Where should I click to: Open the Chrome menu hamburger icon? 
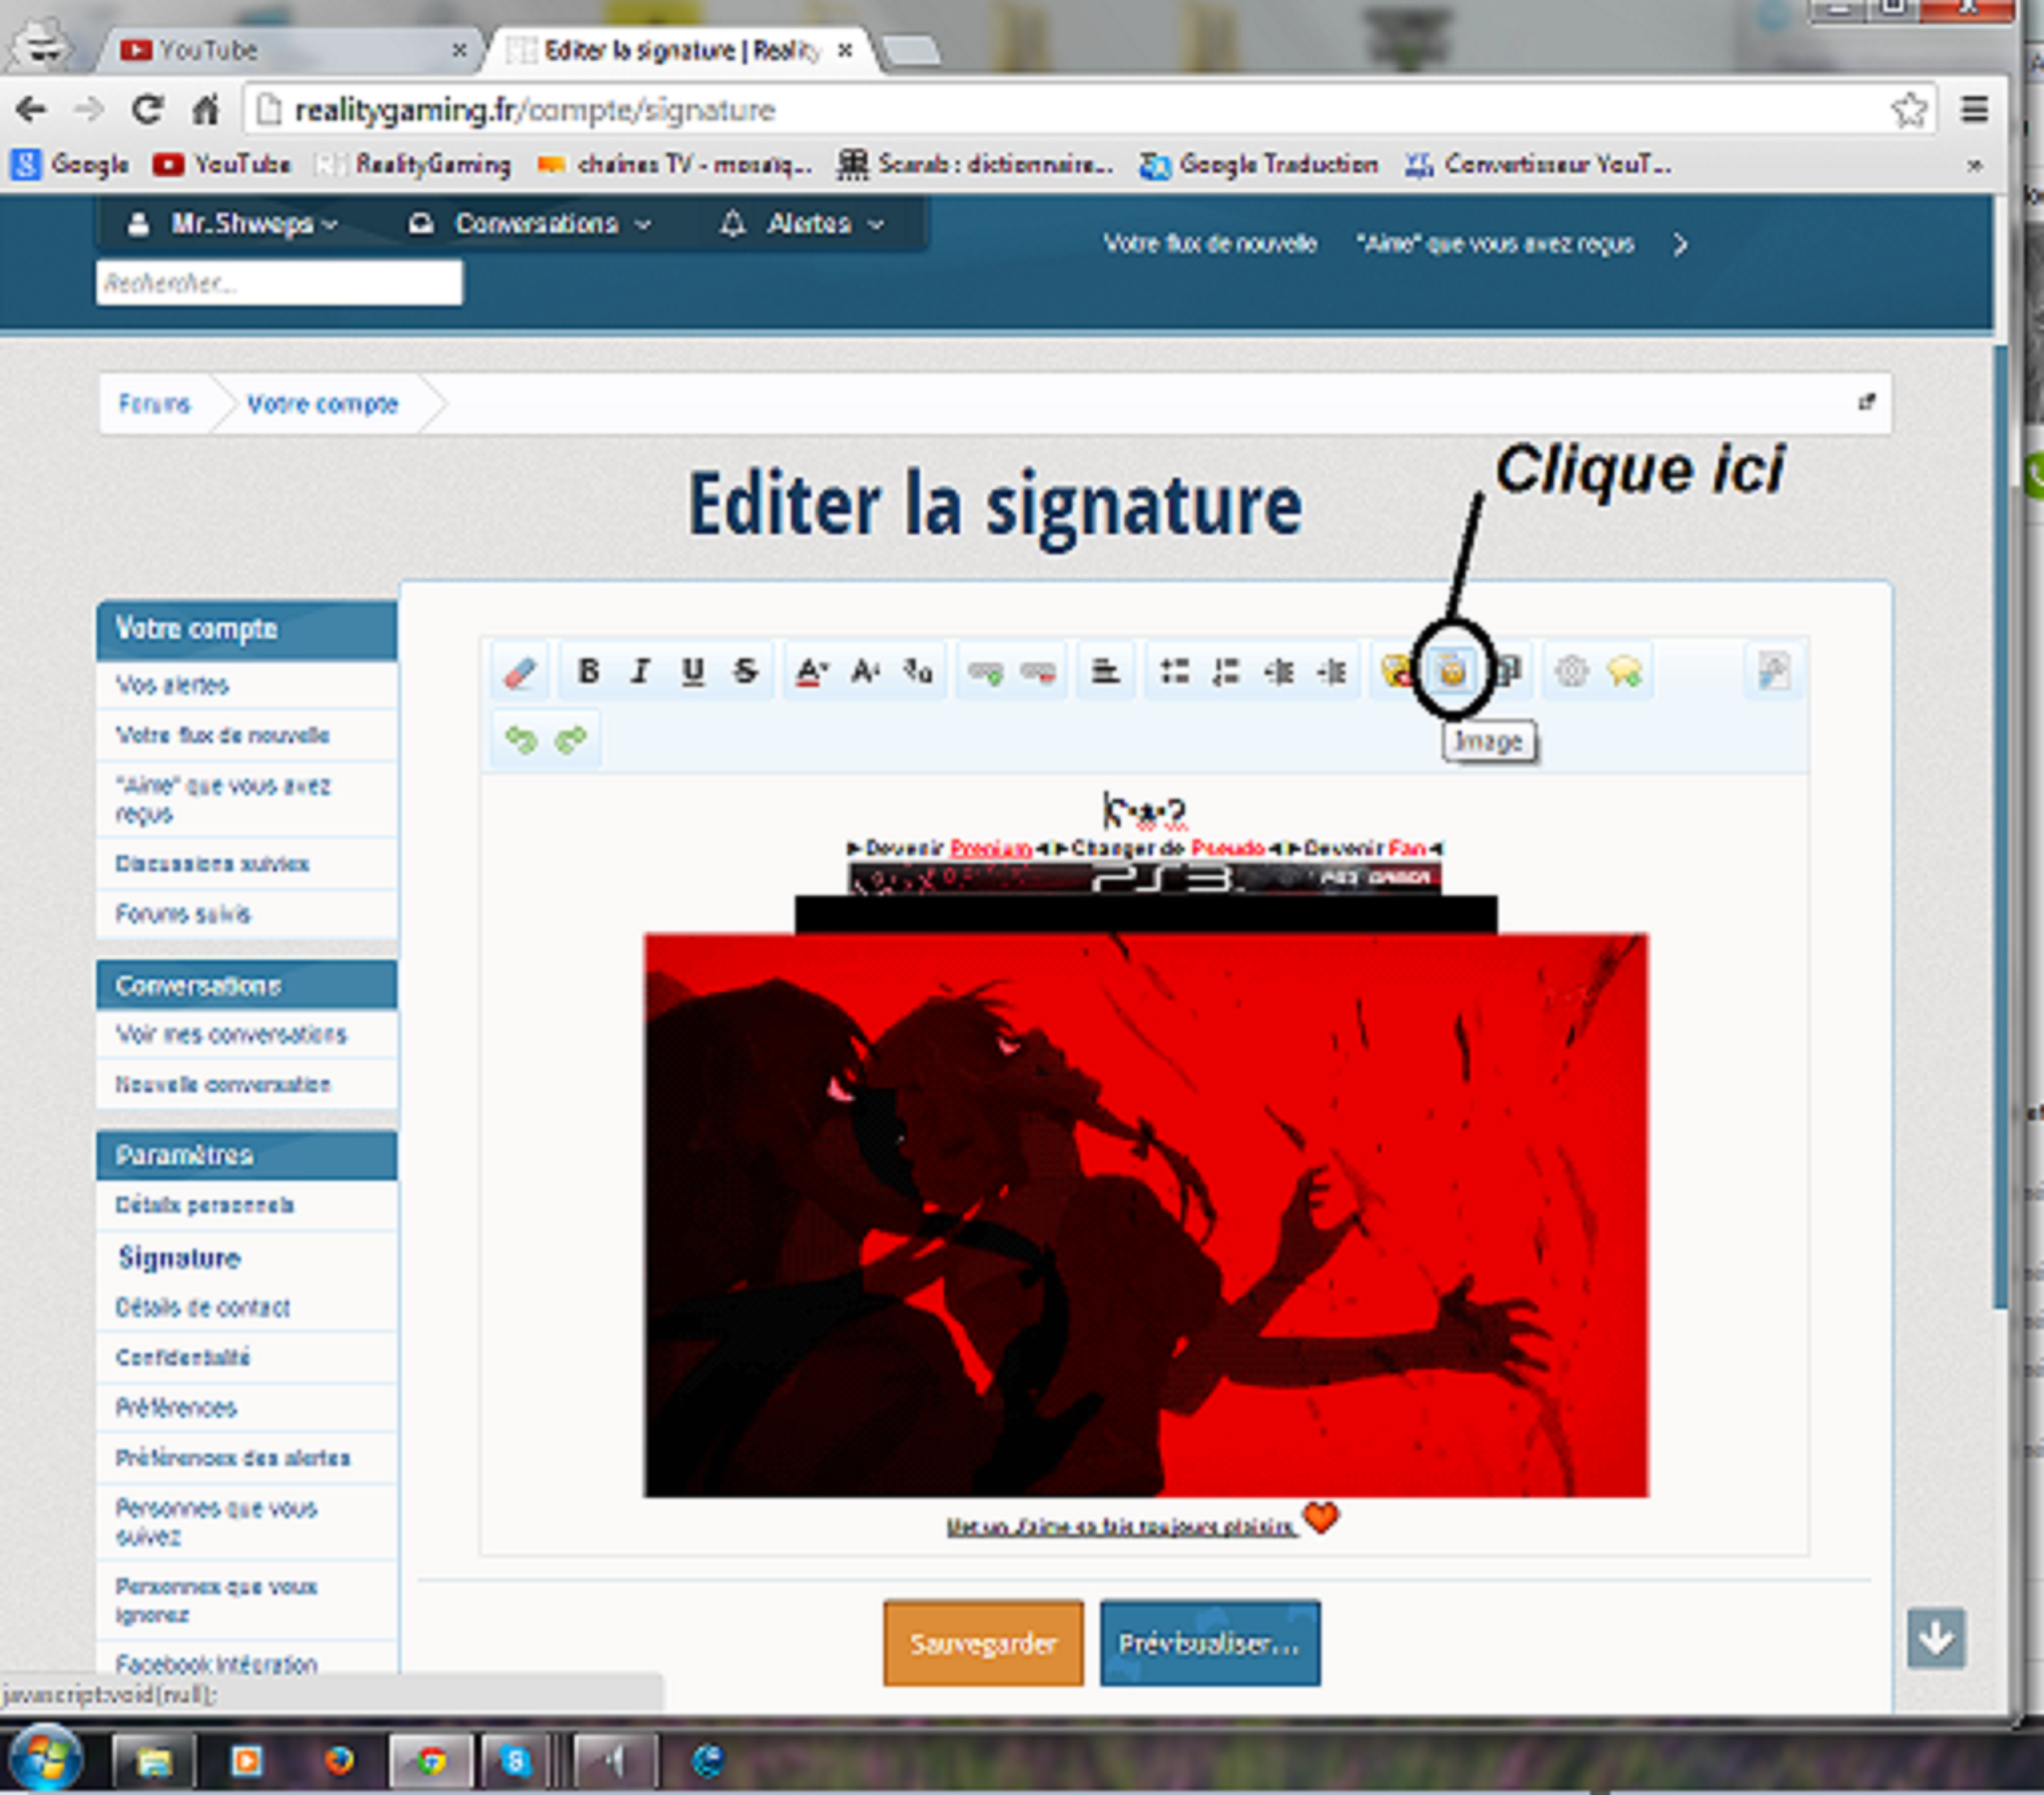1974,109
